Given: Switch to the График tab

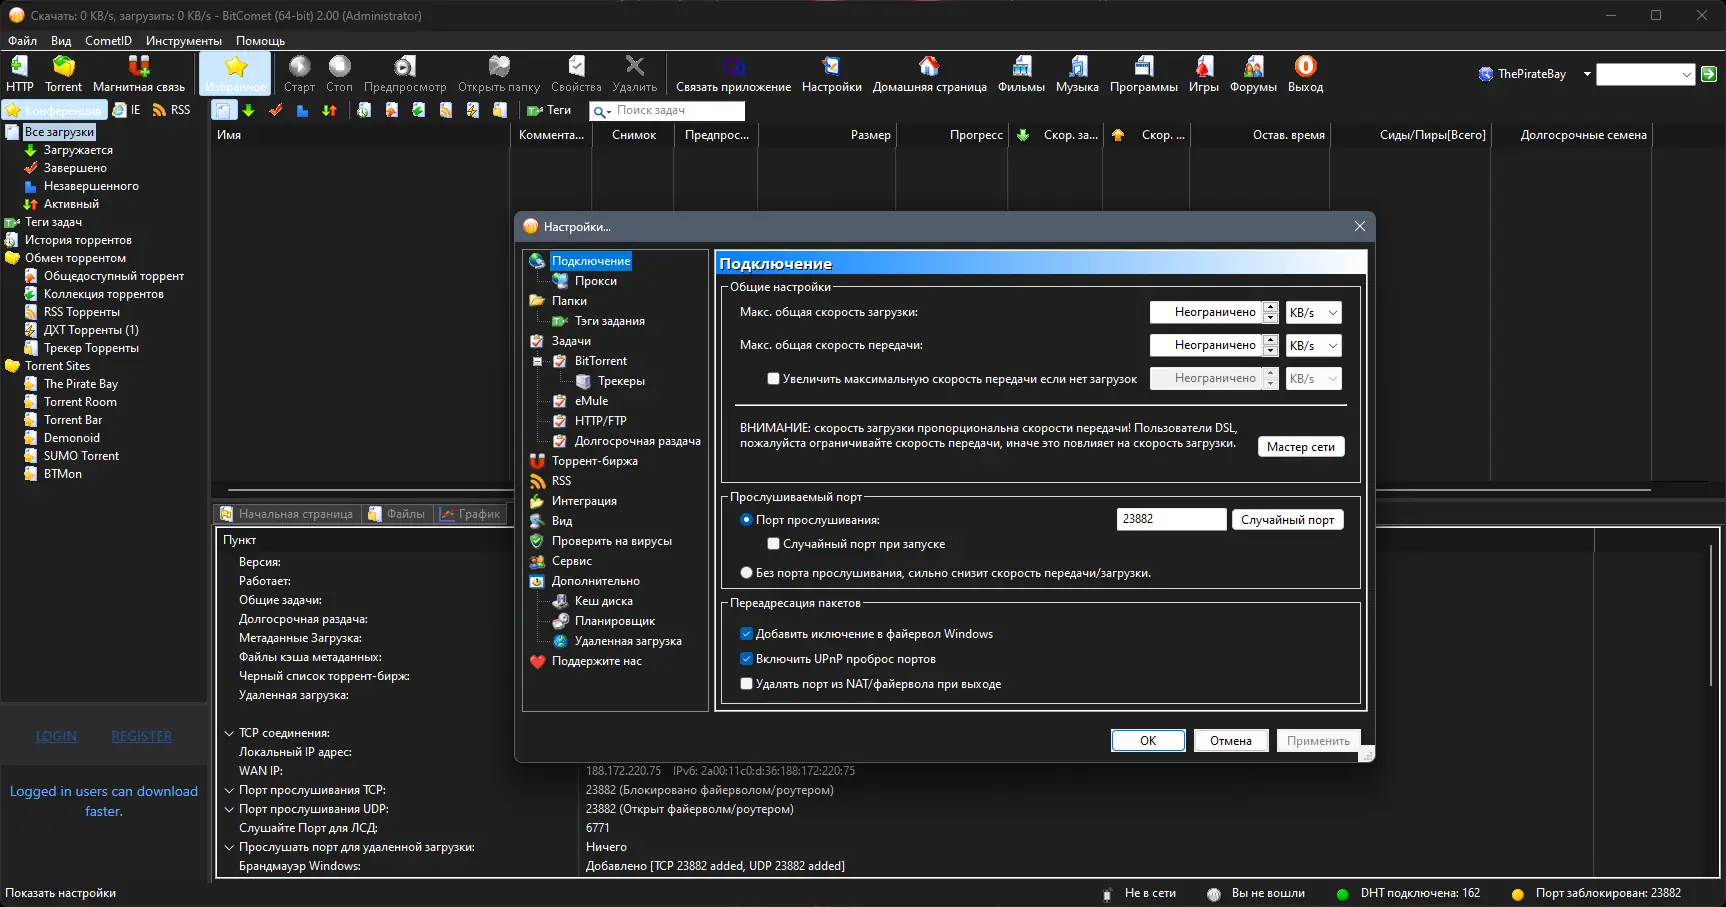Looking at the screenshot, I should pyautogui.click(x=470, y=514).
